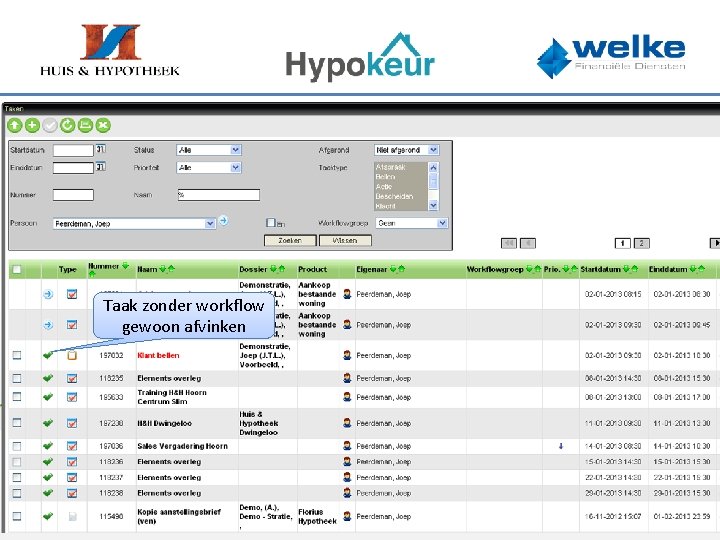
Task: Click the type icon of Klant bellen
Action: (72, 355)
